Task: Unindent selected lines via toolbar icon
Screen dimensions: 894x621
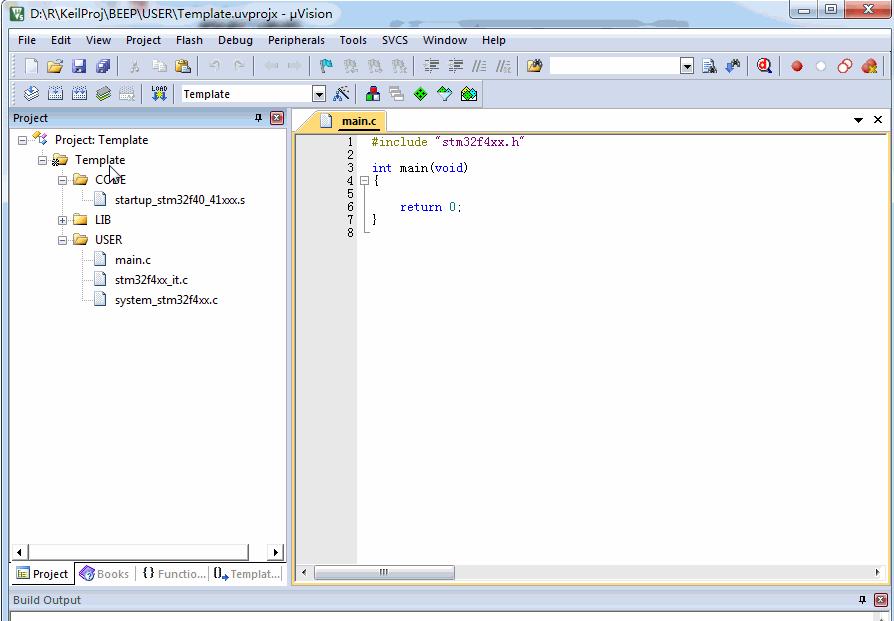Action: tap(455, 66)
